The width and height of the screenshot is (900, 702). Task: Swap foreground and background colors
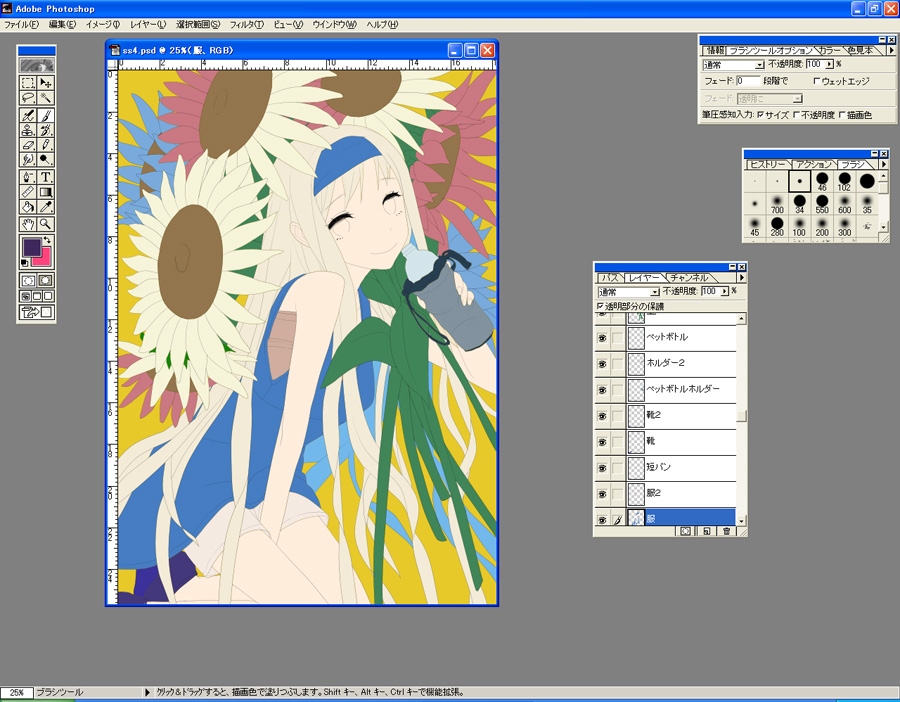click(x=48, y=240)
